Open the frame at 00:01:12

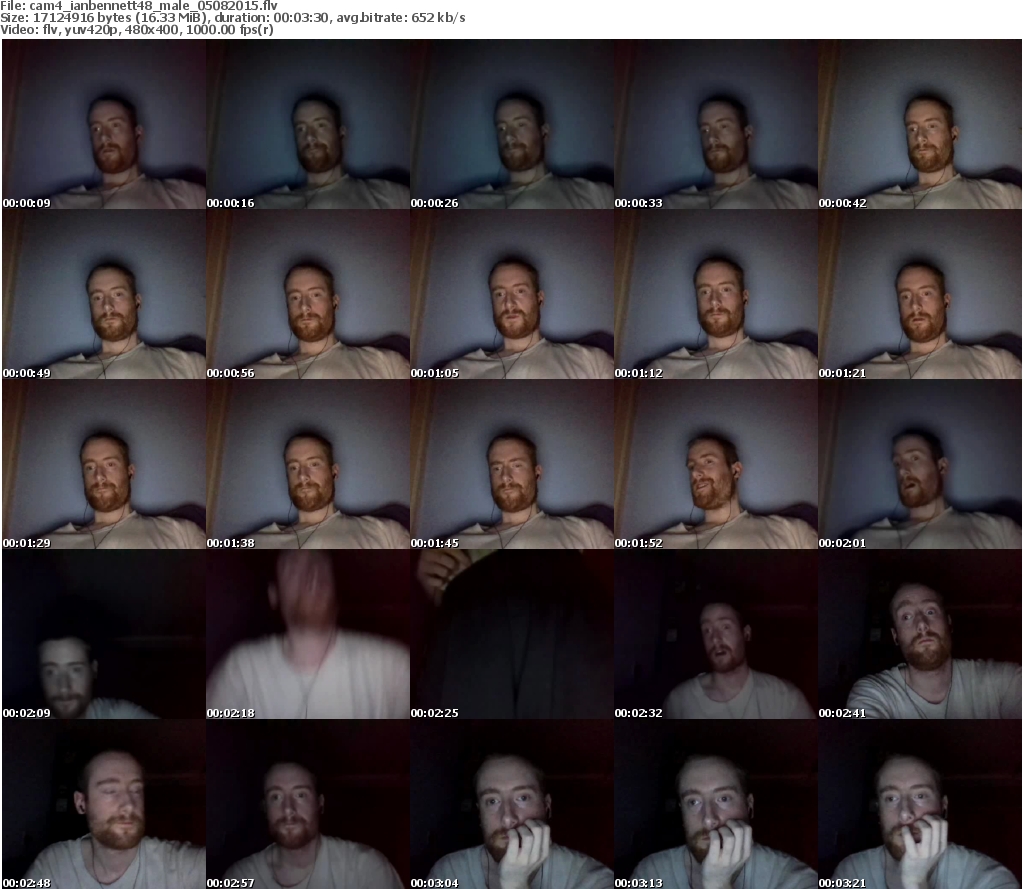point(716,294)
